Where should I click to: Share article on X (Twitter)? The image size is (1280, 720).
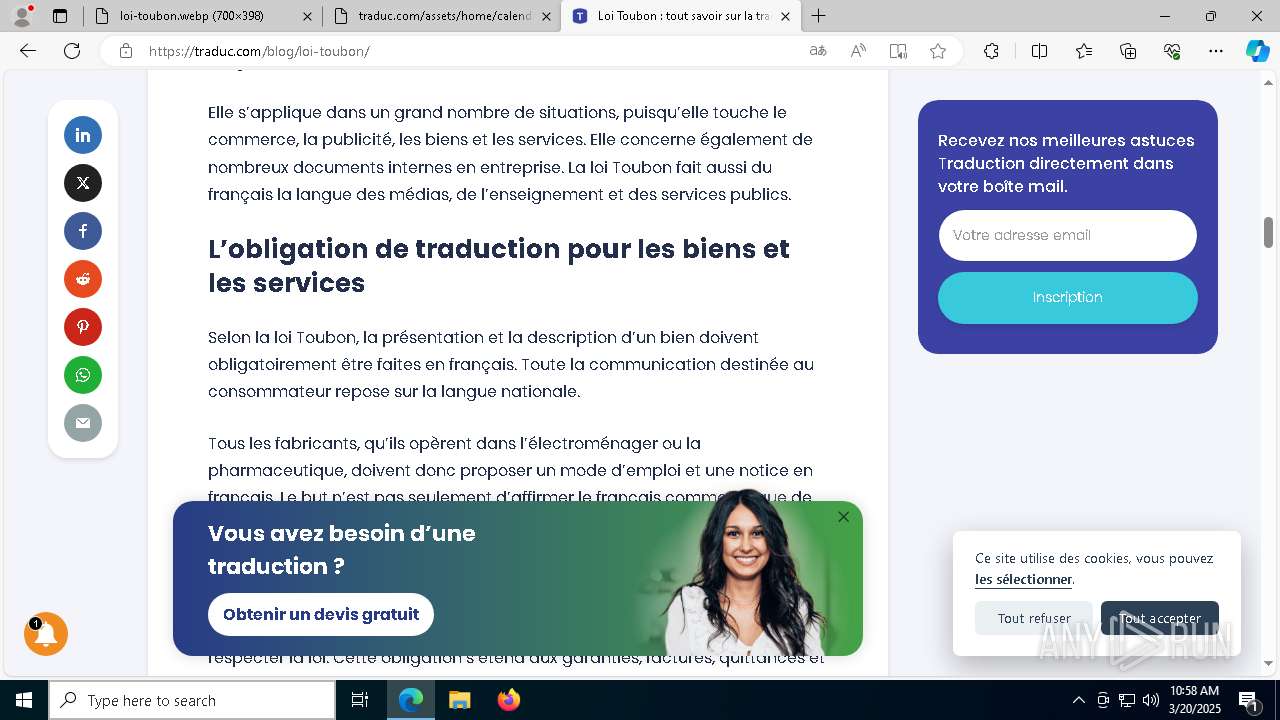pos(83,183)
